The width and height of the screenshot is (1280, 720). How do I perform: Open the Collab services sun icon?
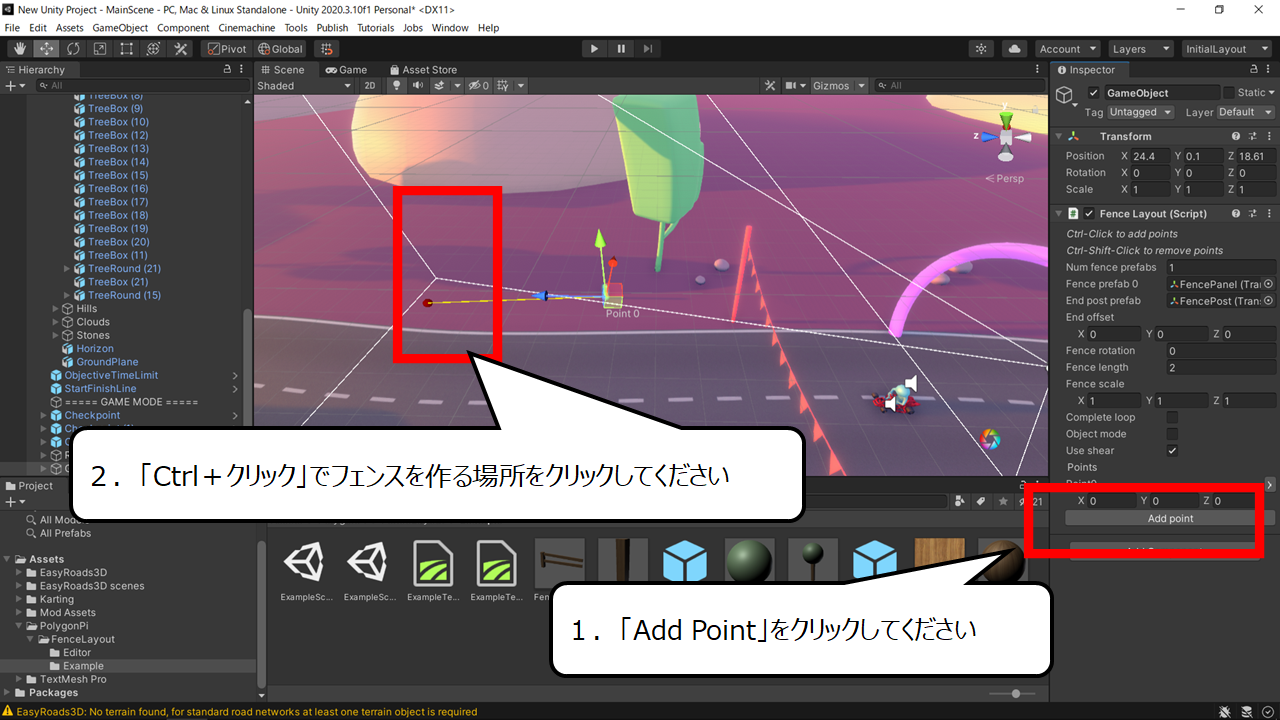(982, 49)
